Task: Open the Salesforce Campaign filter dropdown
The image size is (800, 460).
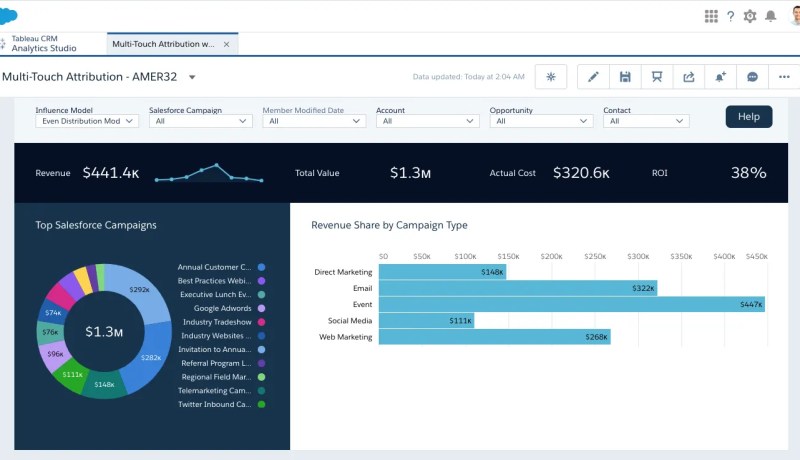Action: (199, 121)
